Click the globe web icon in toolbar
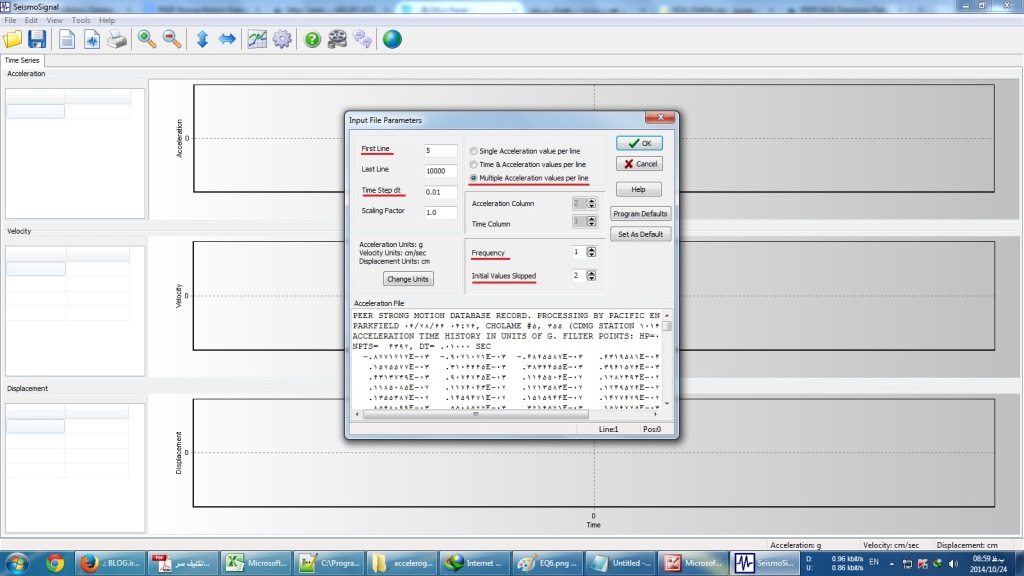Image resolution: width=1024 pixels, height=576 pixels. click(x=392, y=39)
